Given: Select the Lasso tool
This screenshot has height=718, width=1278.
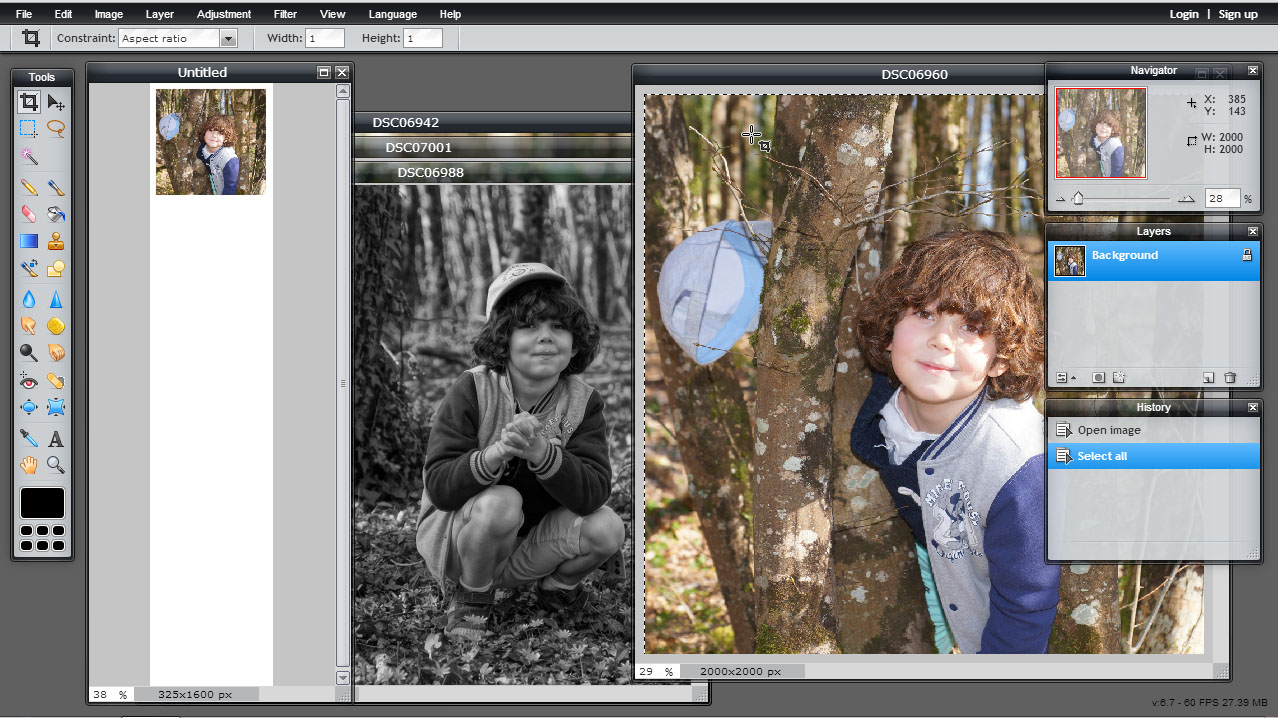Looking at the screenshot, I should pyautogui.click(x=56, y=129).
